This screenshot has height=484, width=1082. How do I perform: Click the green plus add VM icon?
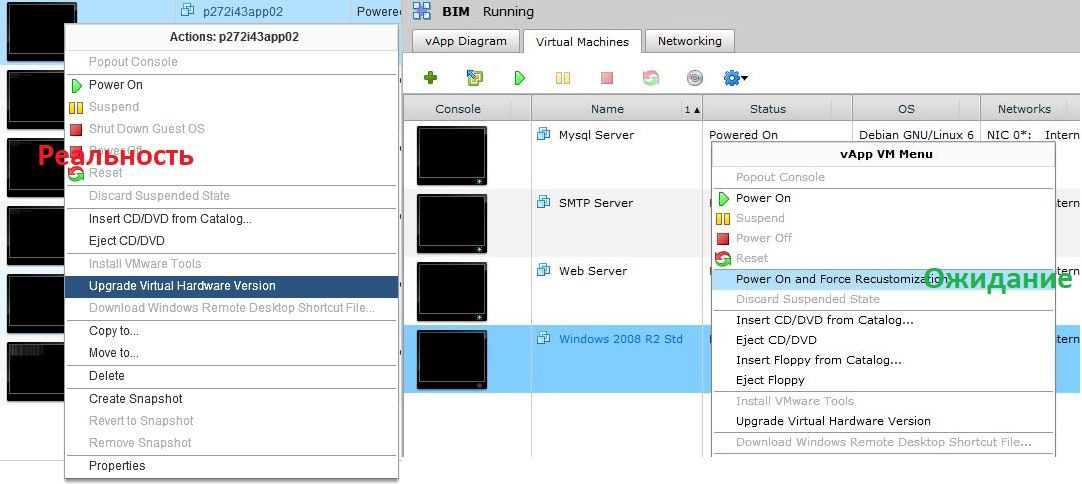(x=430, y=78)
